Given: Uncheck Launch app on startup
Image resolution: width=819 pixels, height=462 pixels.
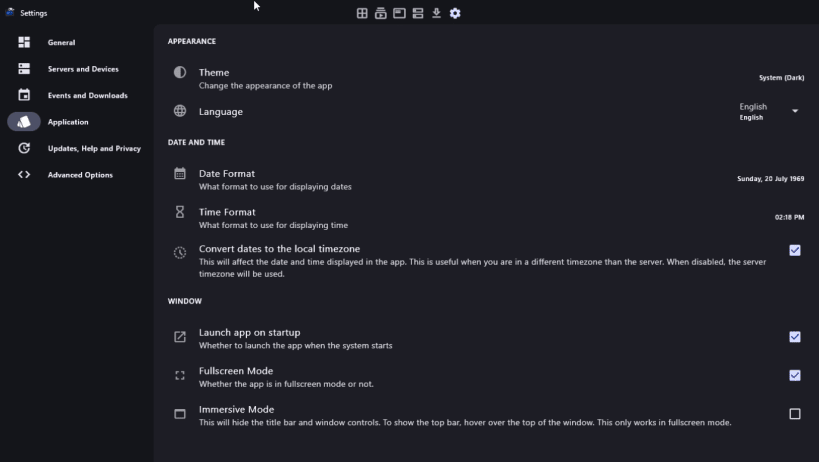Looking at the screenshot, I should click(x=795, y=337).
